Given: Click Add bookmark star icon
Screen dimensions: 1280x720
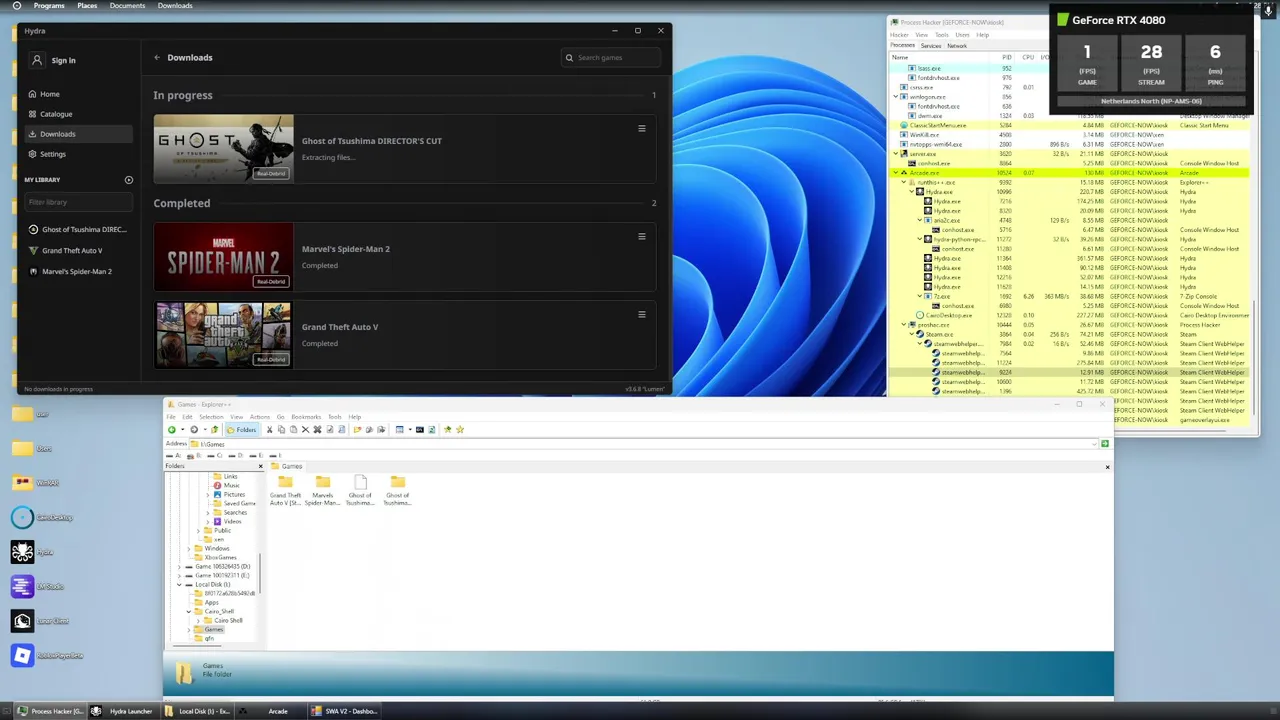Looking at the screenshot, I should 447,430.
